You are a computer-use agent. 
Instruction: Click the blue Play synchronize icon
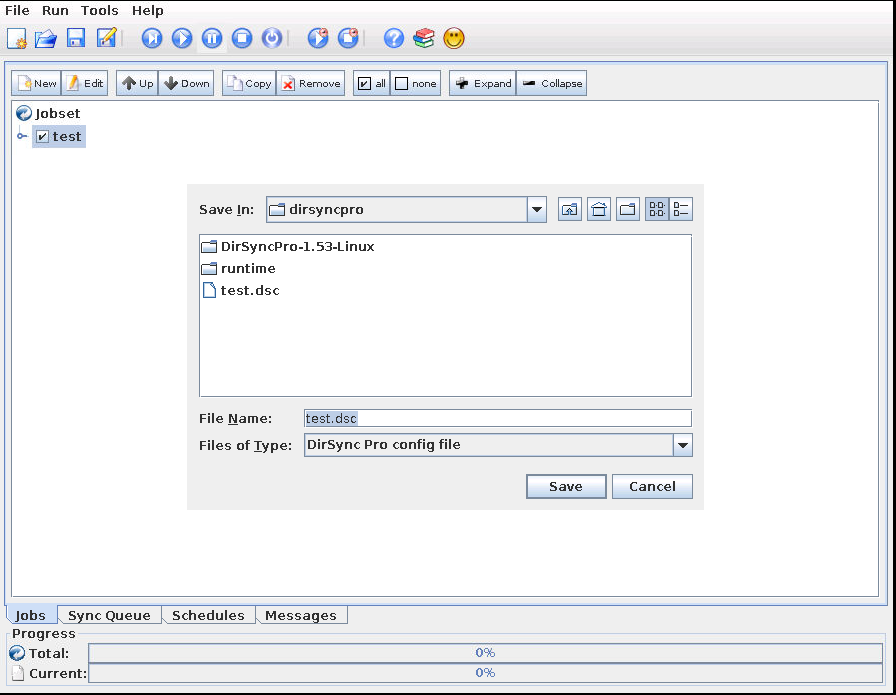(x=182, y=38)
